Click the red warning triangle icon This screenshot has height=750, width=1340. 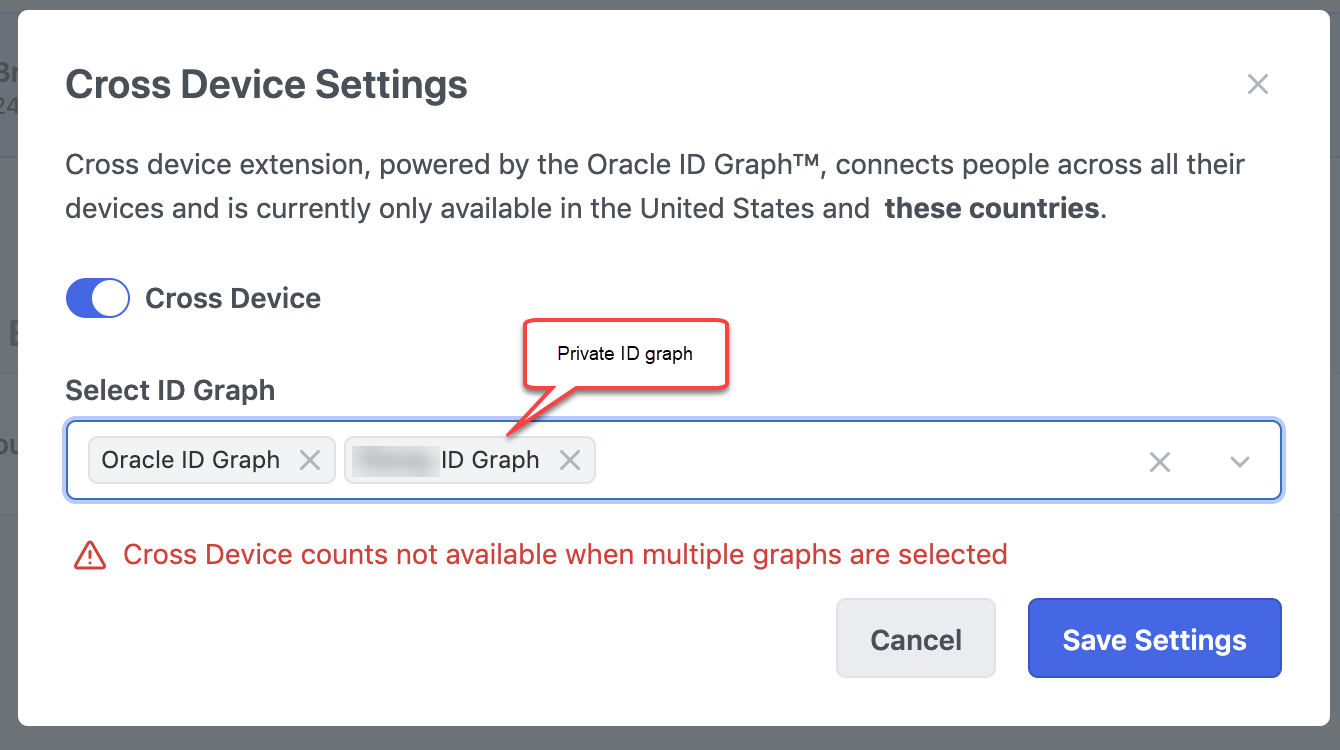click(90, 554)
